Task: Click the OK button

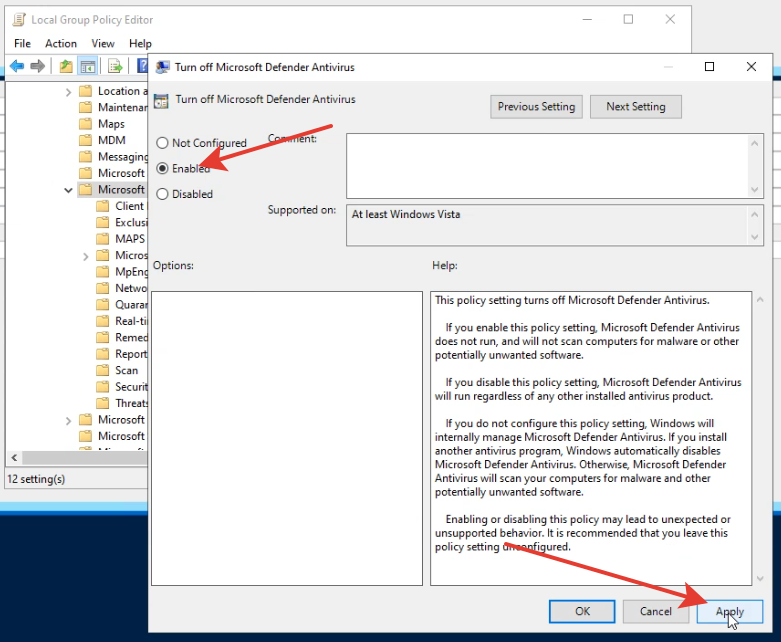Action: 582,611
